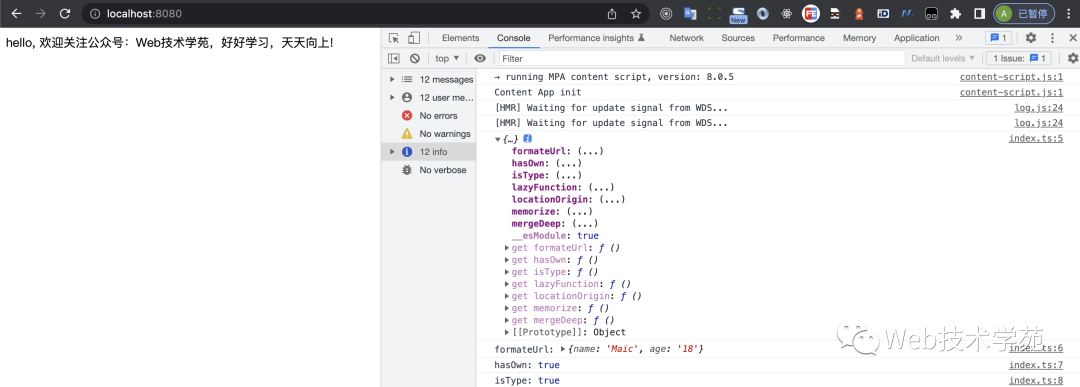The height and width of the screenshot is (387, 1080).
Task: Activate the inspect element picker tool
Action: tap(395, 38)
